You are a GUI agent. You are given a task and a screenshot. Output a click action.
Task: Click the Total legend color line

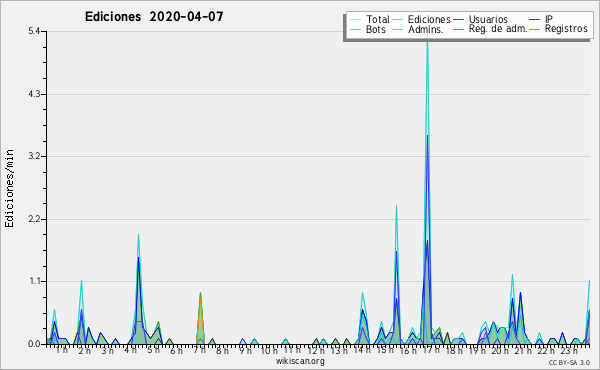point(355,20)
